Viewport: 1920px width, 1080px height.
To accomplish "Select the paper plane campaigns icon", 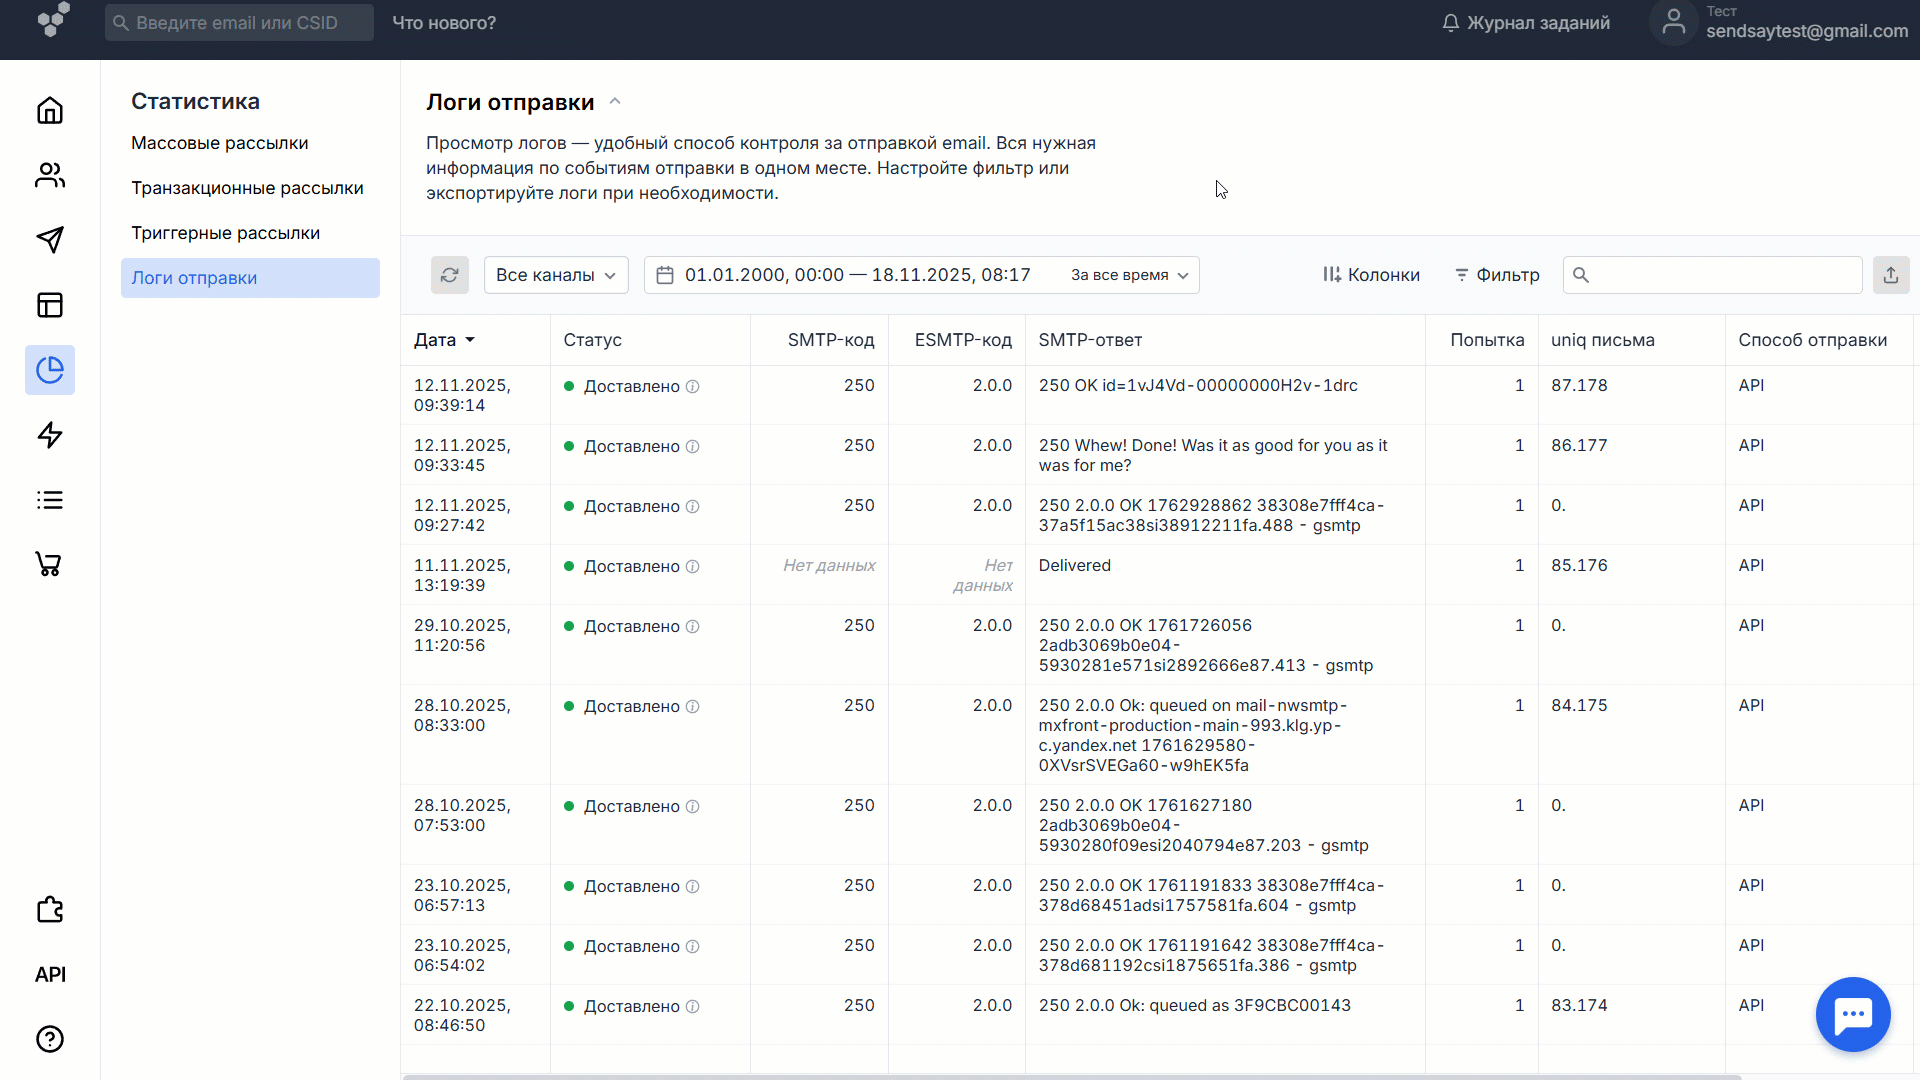I will pyautogui.click(x=49, y=240).
